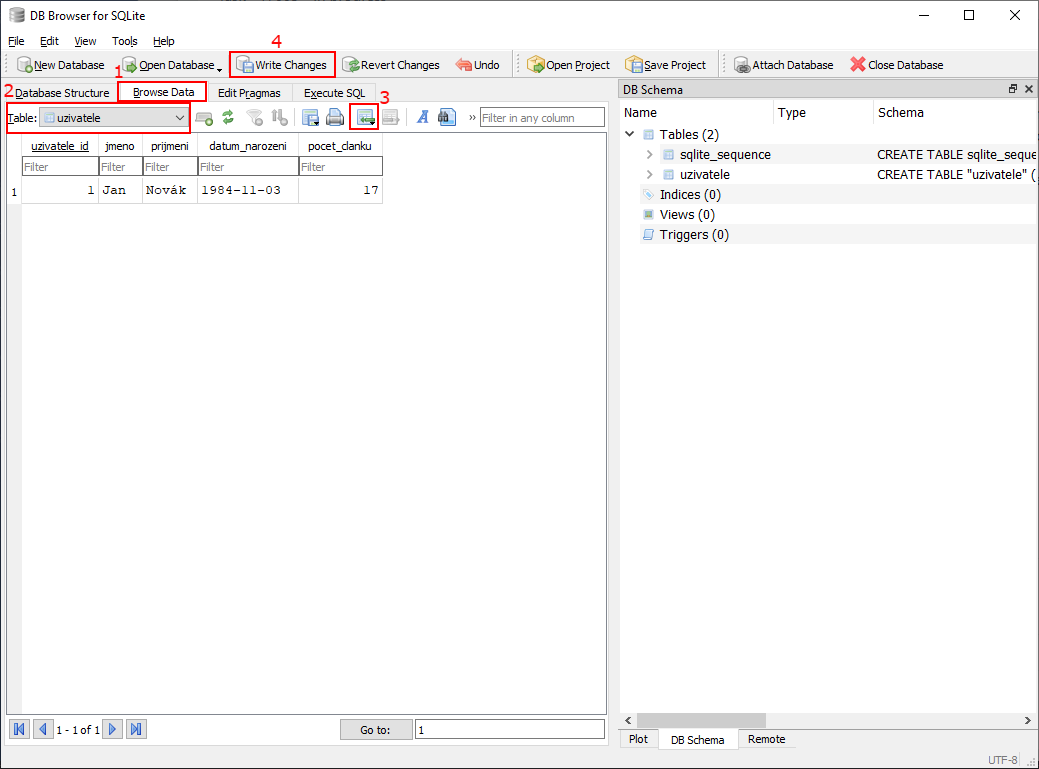The image size is (1039, 769).
Task: Select the cell containing Novák
Action: coord(170,190)
